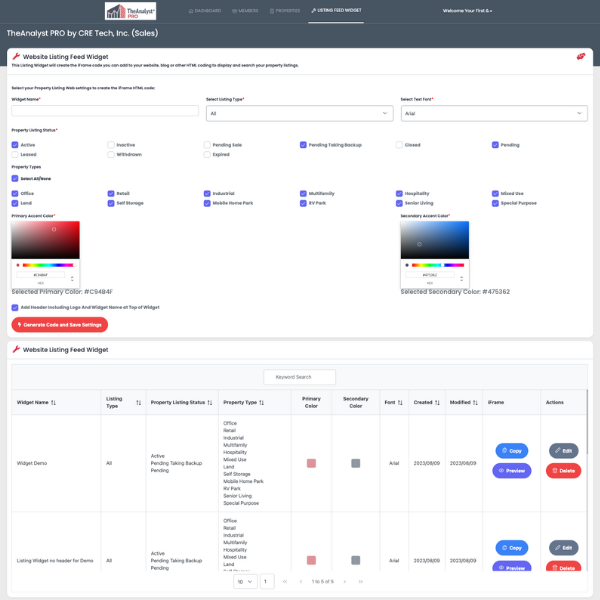Open Welcome user account menu
The height and width of the screenshot is (600, 600).
tap(467, 11)
